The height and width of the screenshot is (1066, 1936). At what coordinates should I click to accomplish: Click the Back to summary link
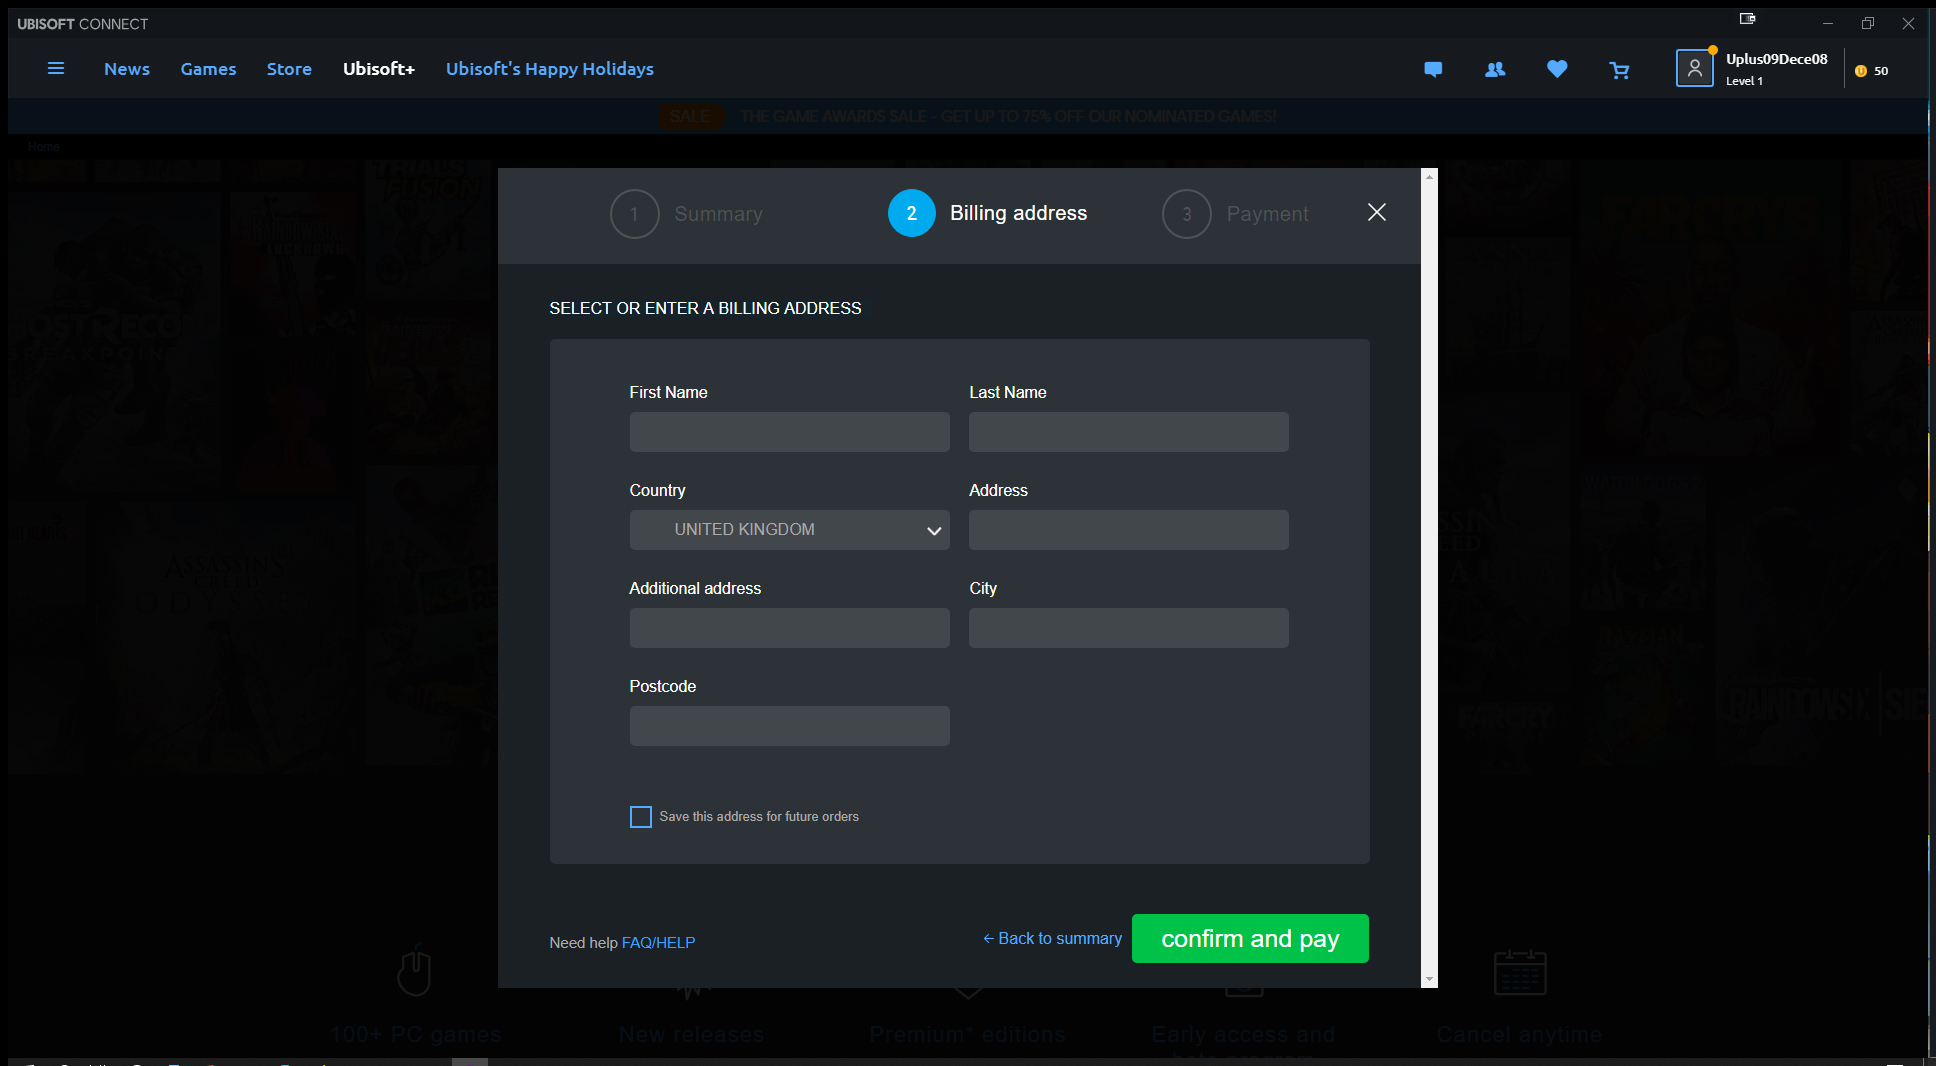[1052, 938]
